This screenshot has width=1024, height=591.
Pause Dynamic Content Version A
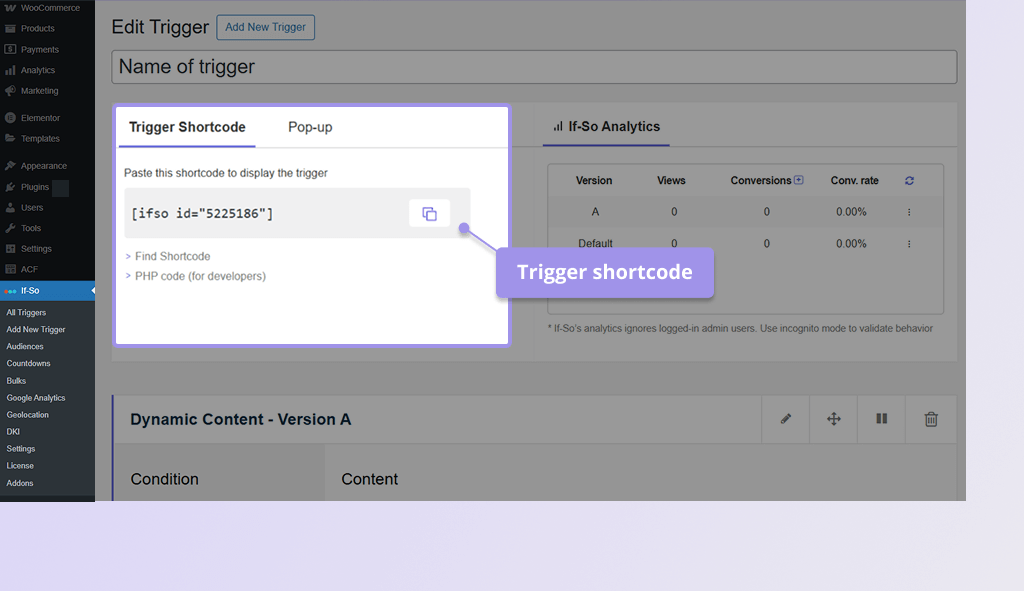881,419
